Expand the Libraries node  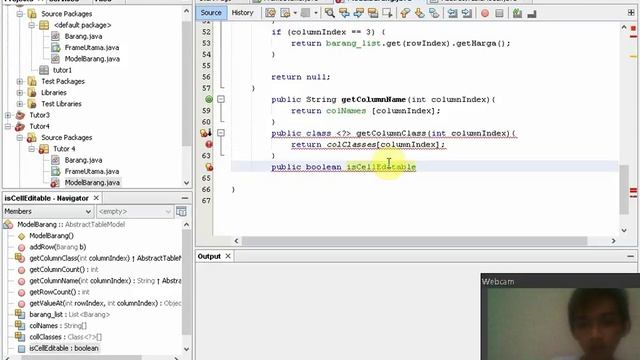coord(20,93)
